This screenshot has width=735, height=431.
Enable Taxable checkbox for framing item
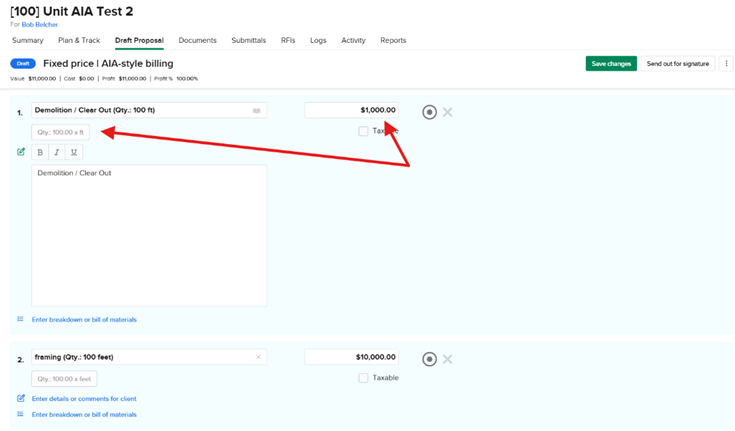pos(363,378)
